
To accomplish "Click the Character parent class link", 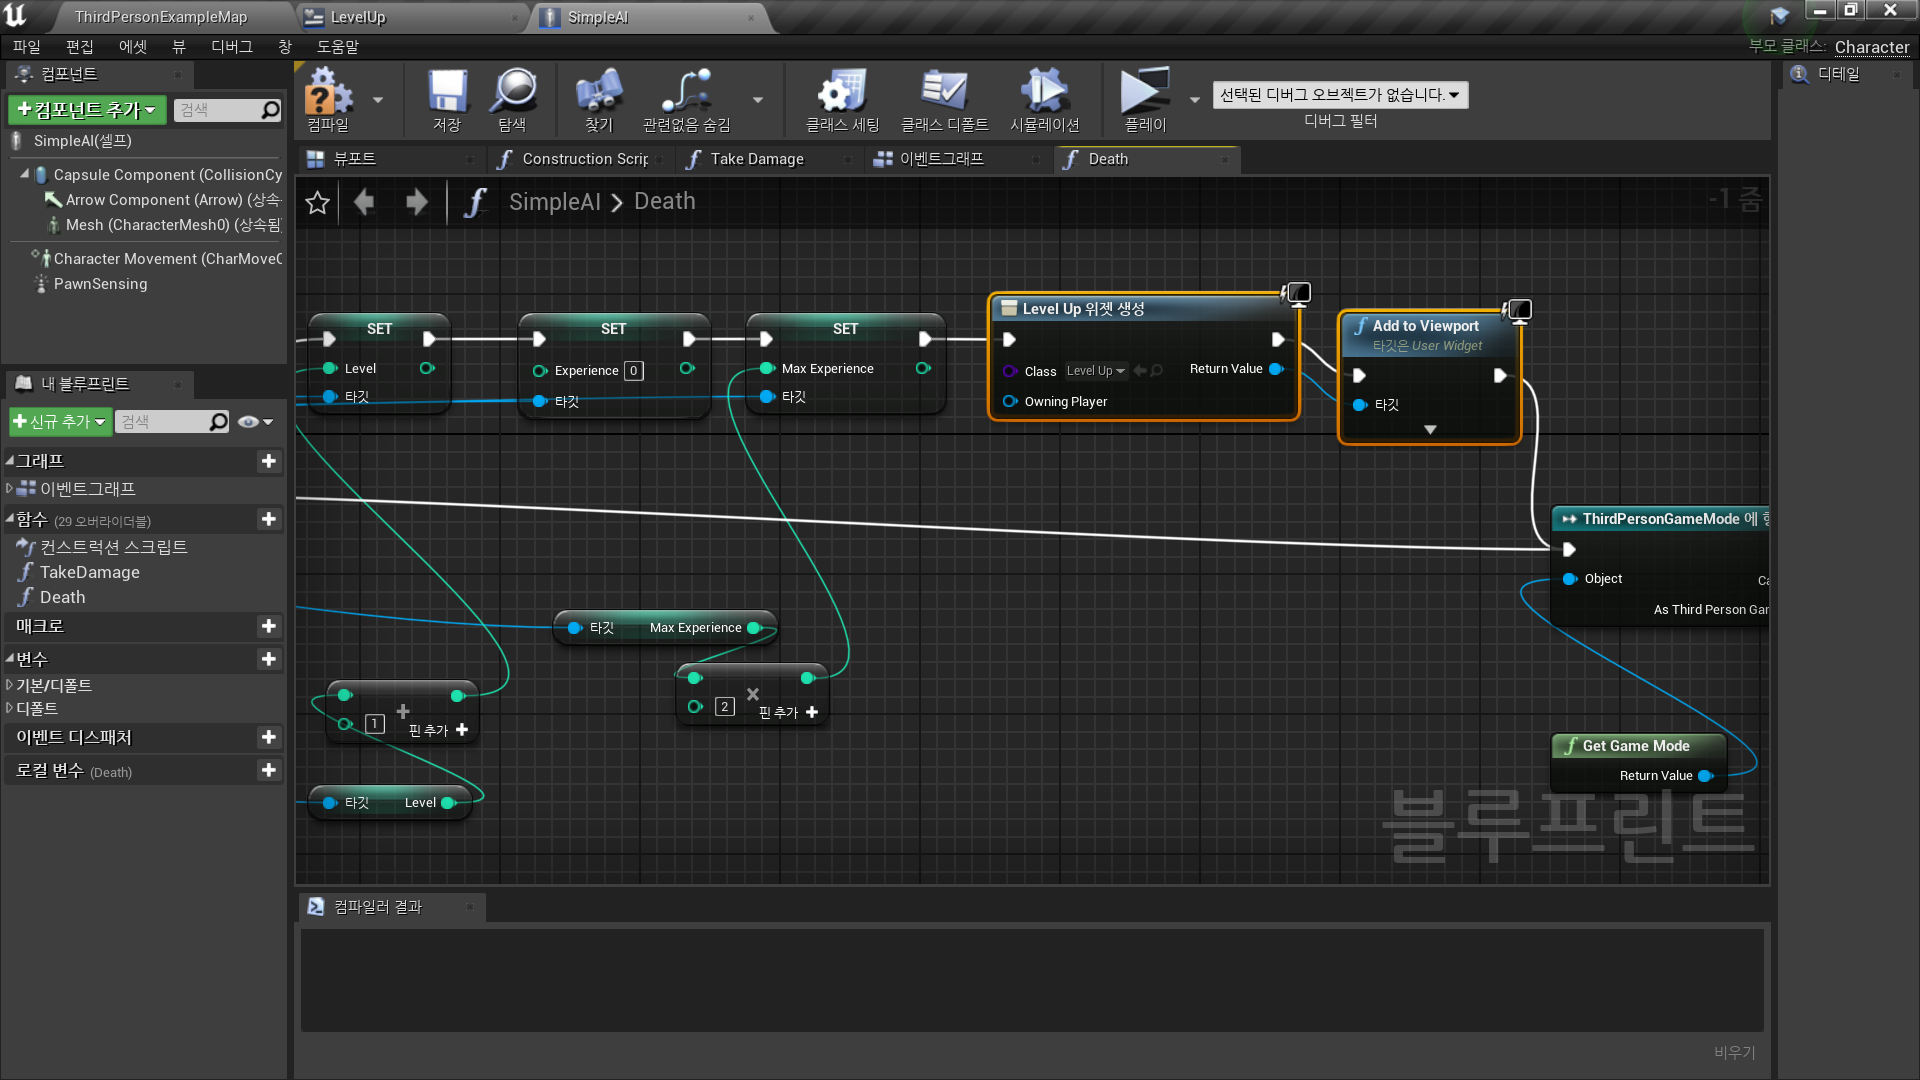I will point(1871,47).
